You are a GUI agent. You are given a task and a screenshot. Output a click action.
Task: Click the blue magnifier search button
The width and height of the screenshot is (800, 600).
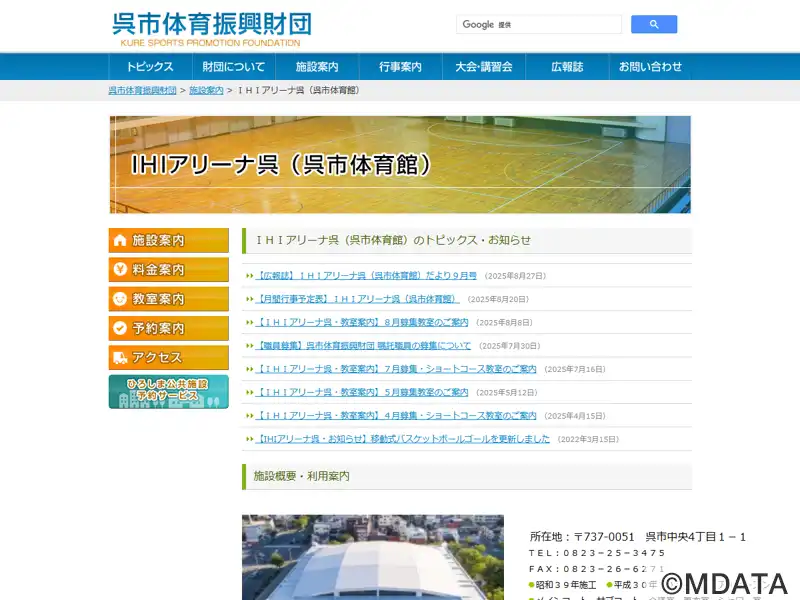pyautogui.click(x=654, y=24)
